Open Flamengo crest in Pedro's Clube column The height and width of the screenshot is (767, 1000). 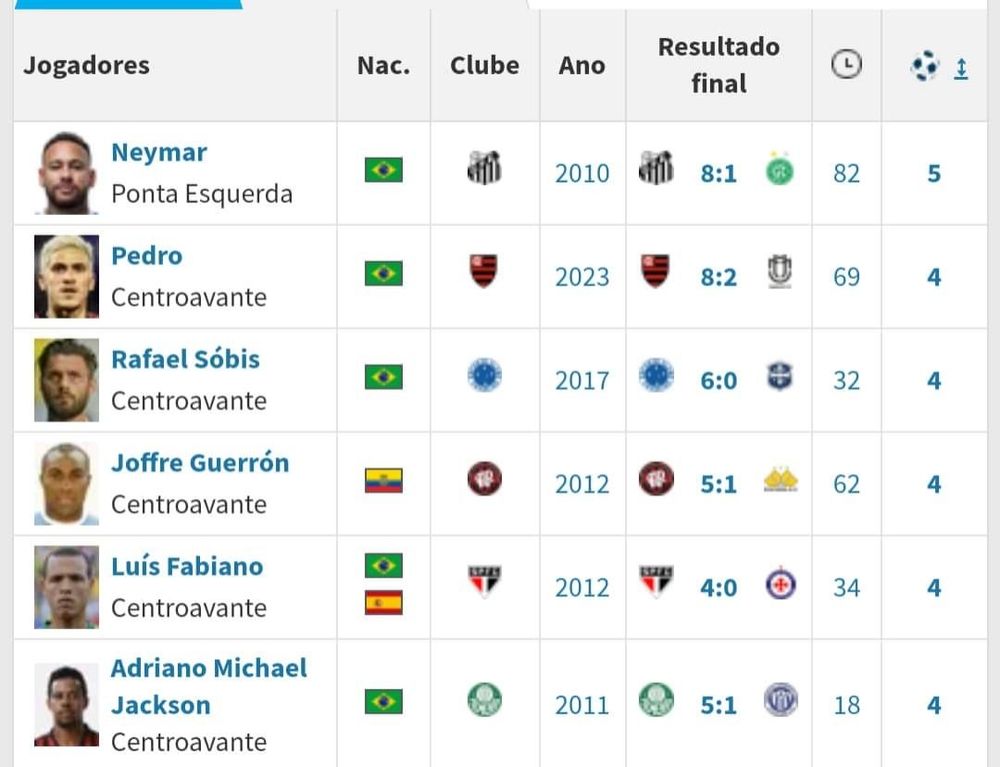[484, 271]
